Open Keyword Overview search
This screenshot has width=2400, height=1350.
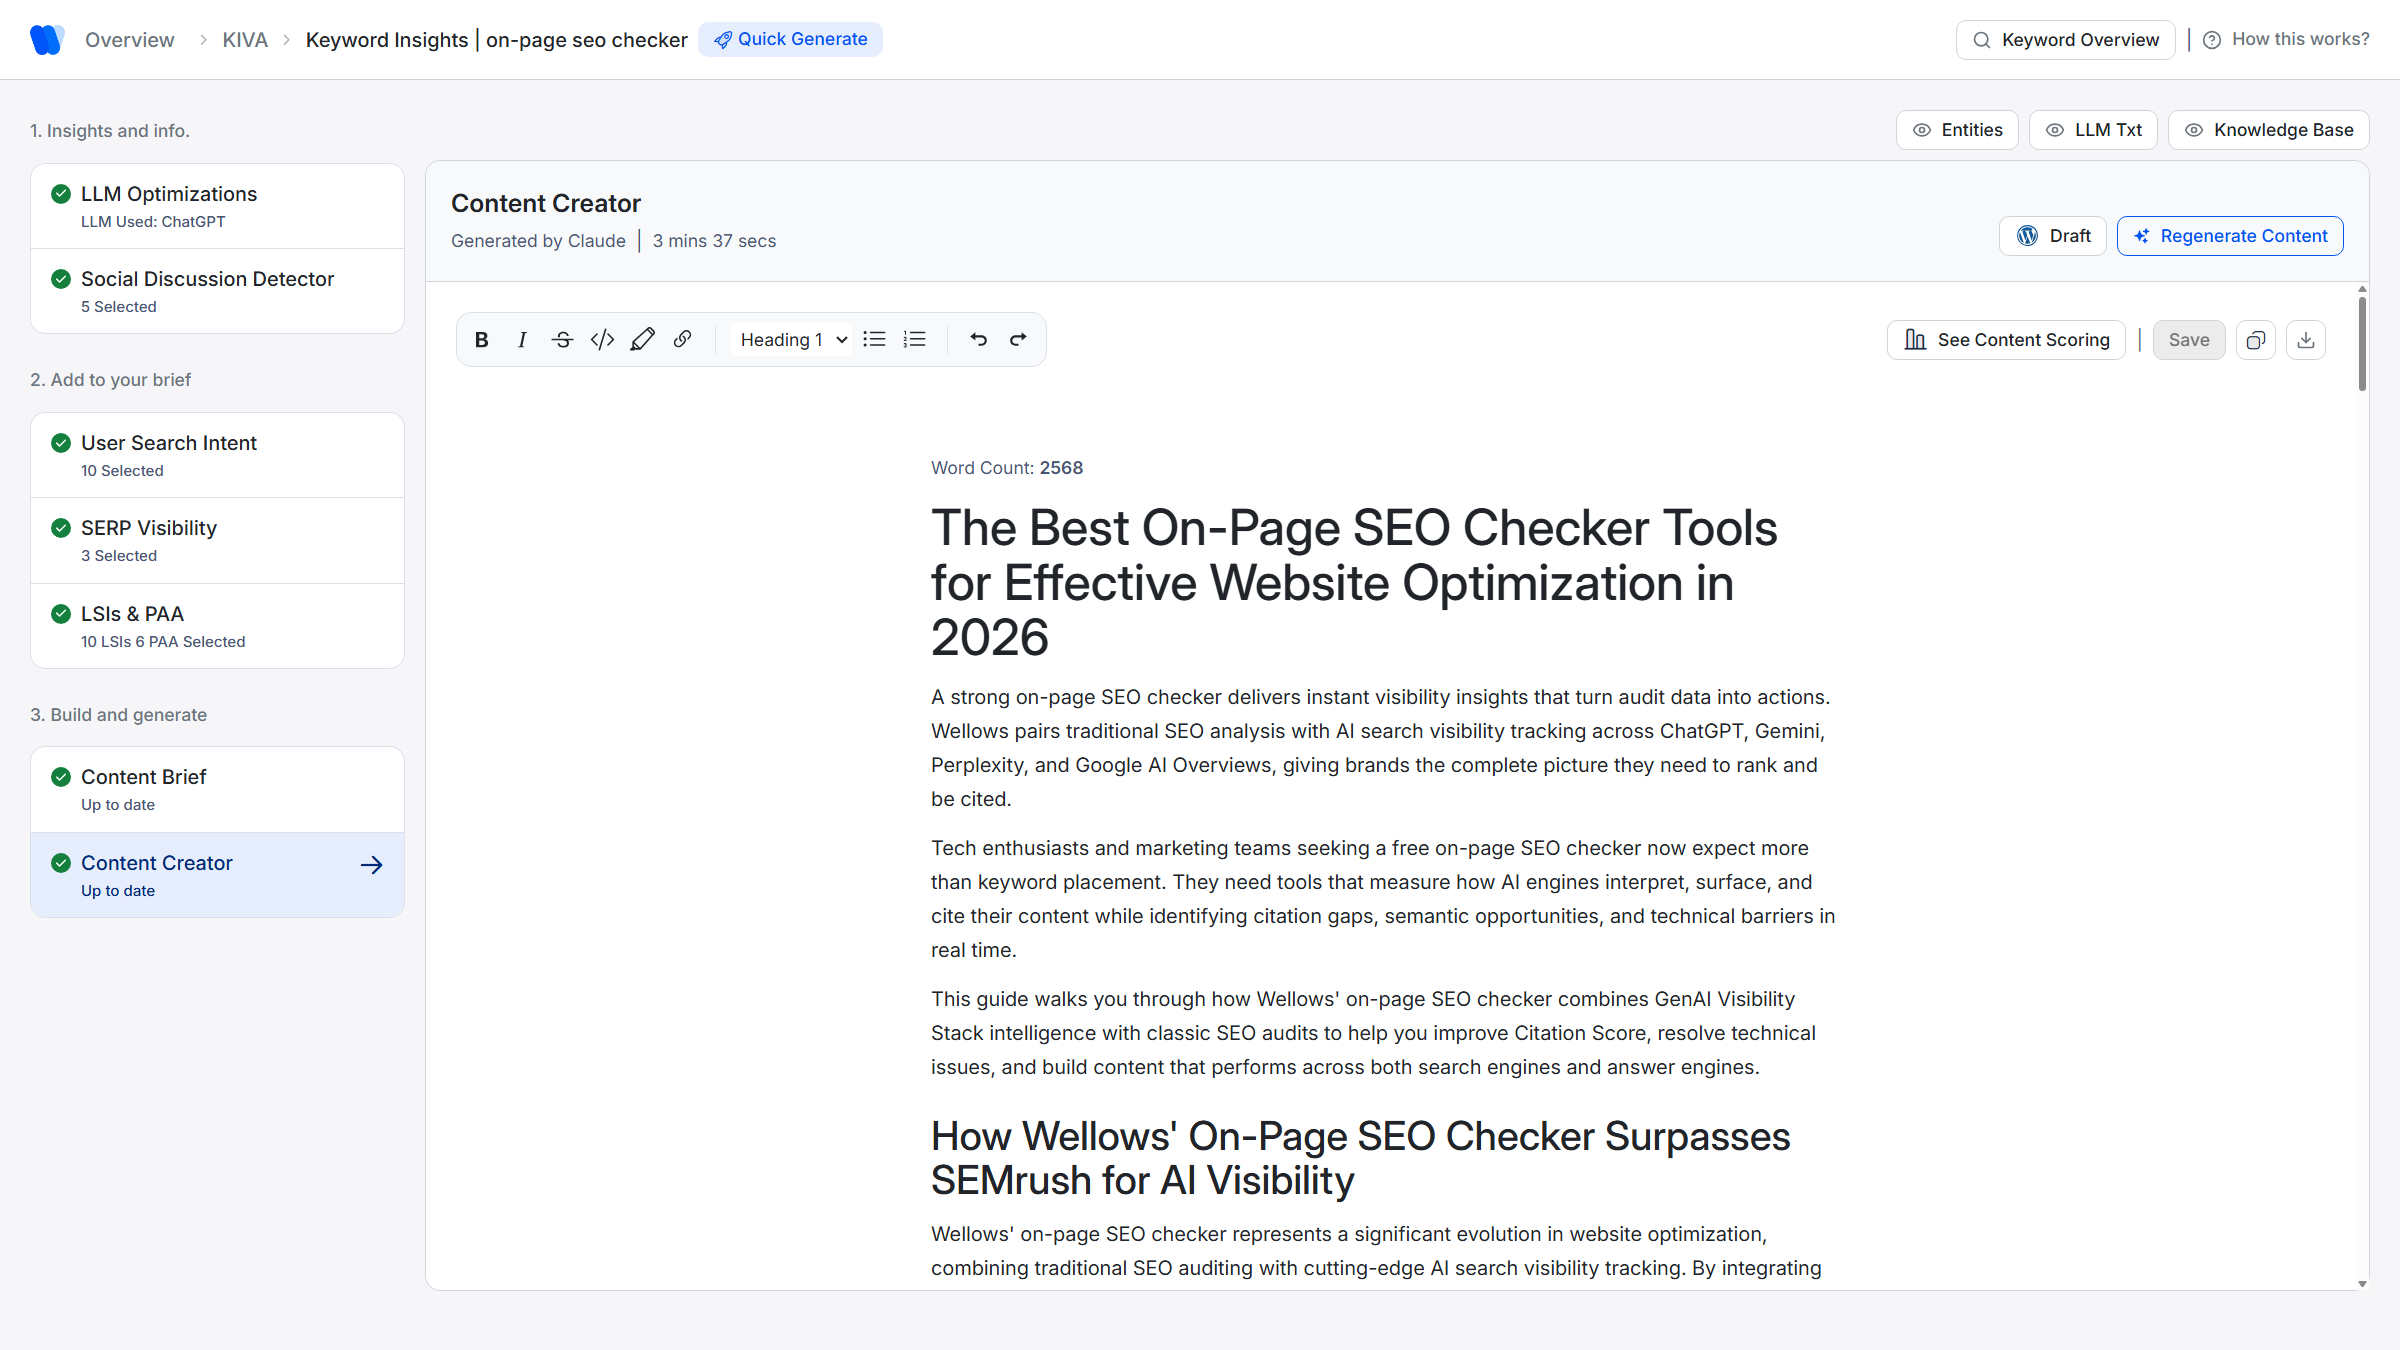[2065, 39]
